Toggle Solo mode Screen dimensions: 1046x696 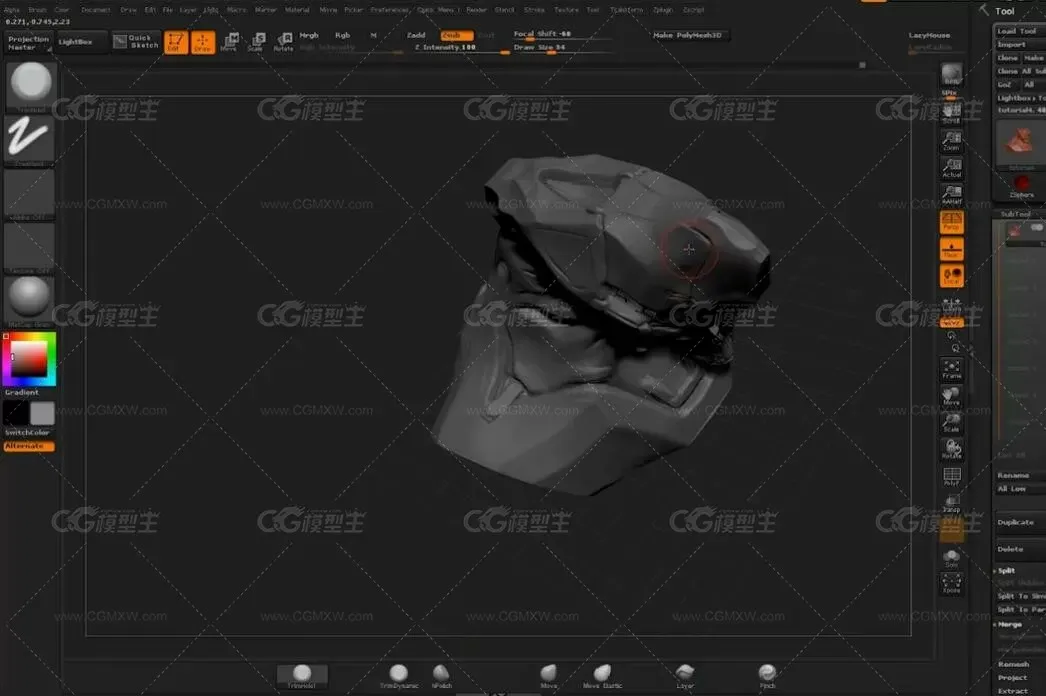pos(951,559)
